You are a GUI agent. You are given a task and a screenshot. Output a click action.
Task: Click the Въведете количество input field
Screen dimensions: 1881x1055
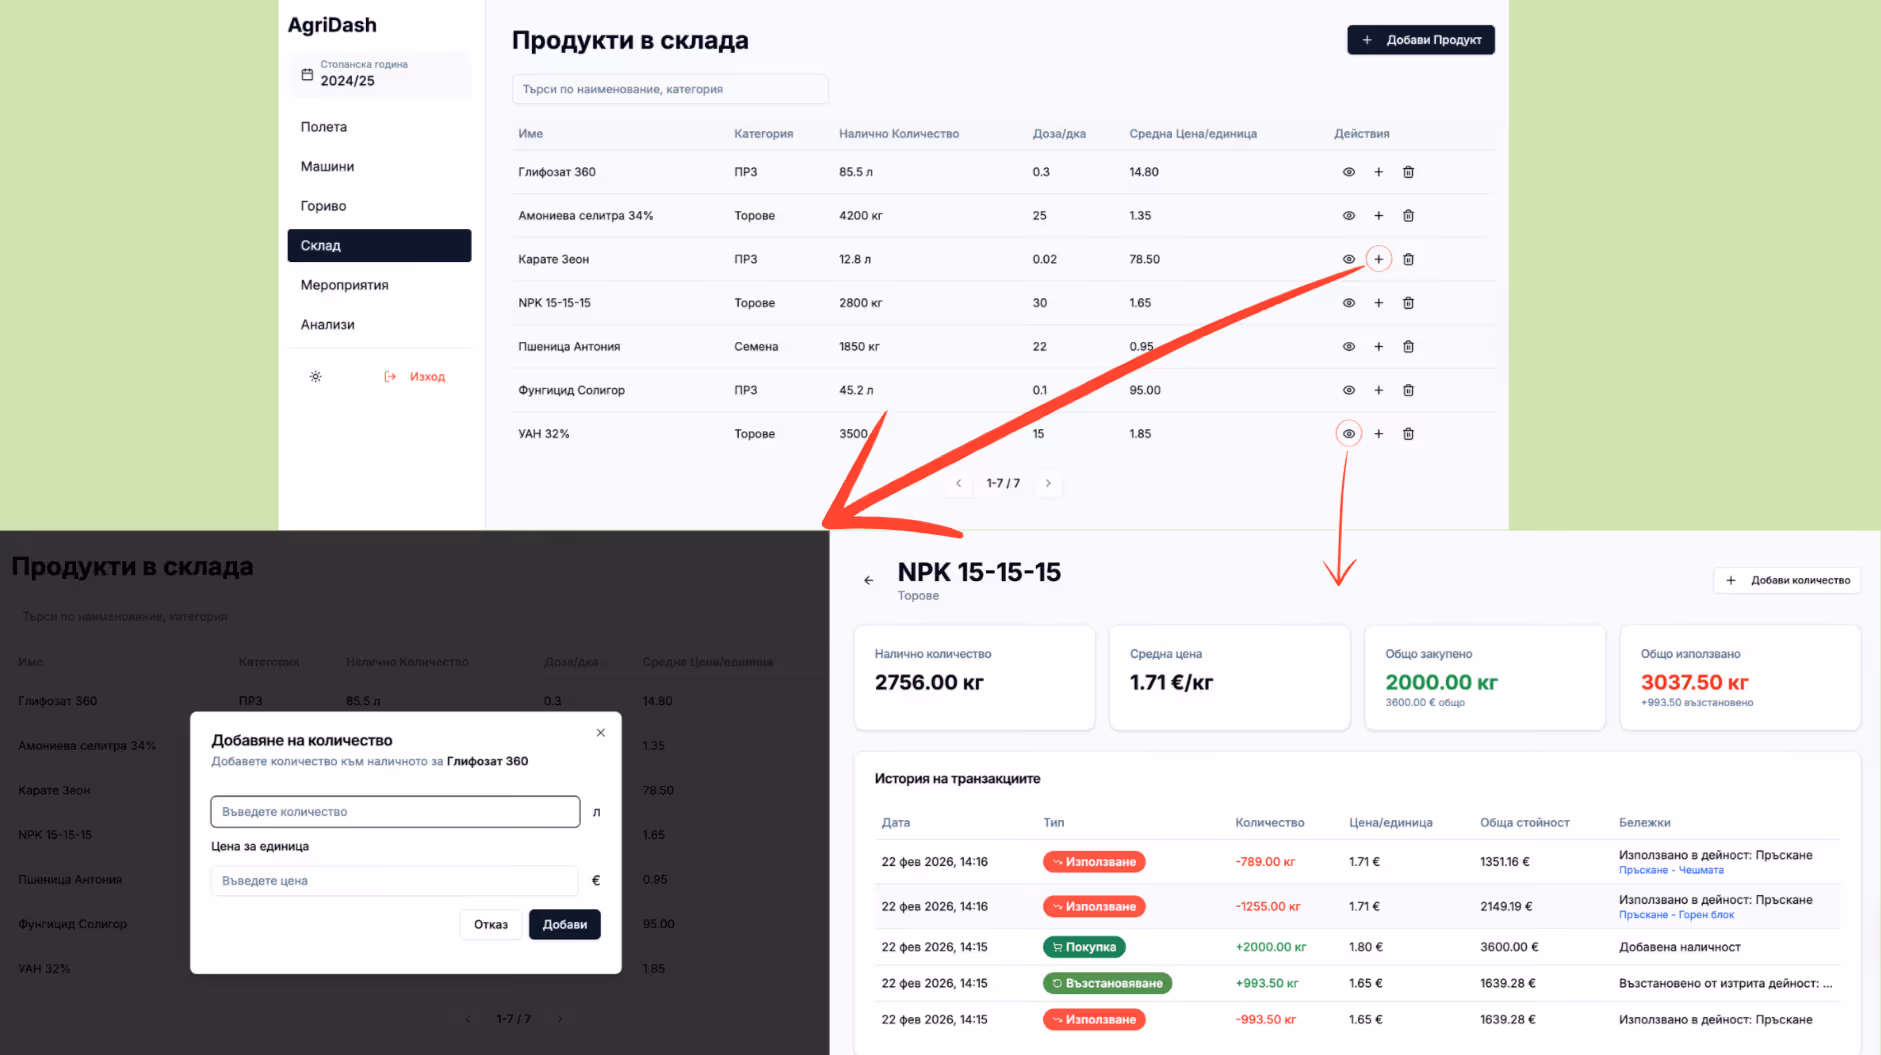click(x=395, y=812)
